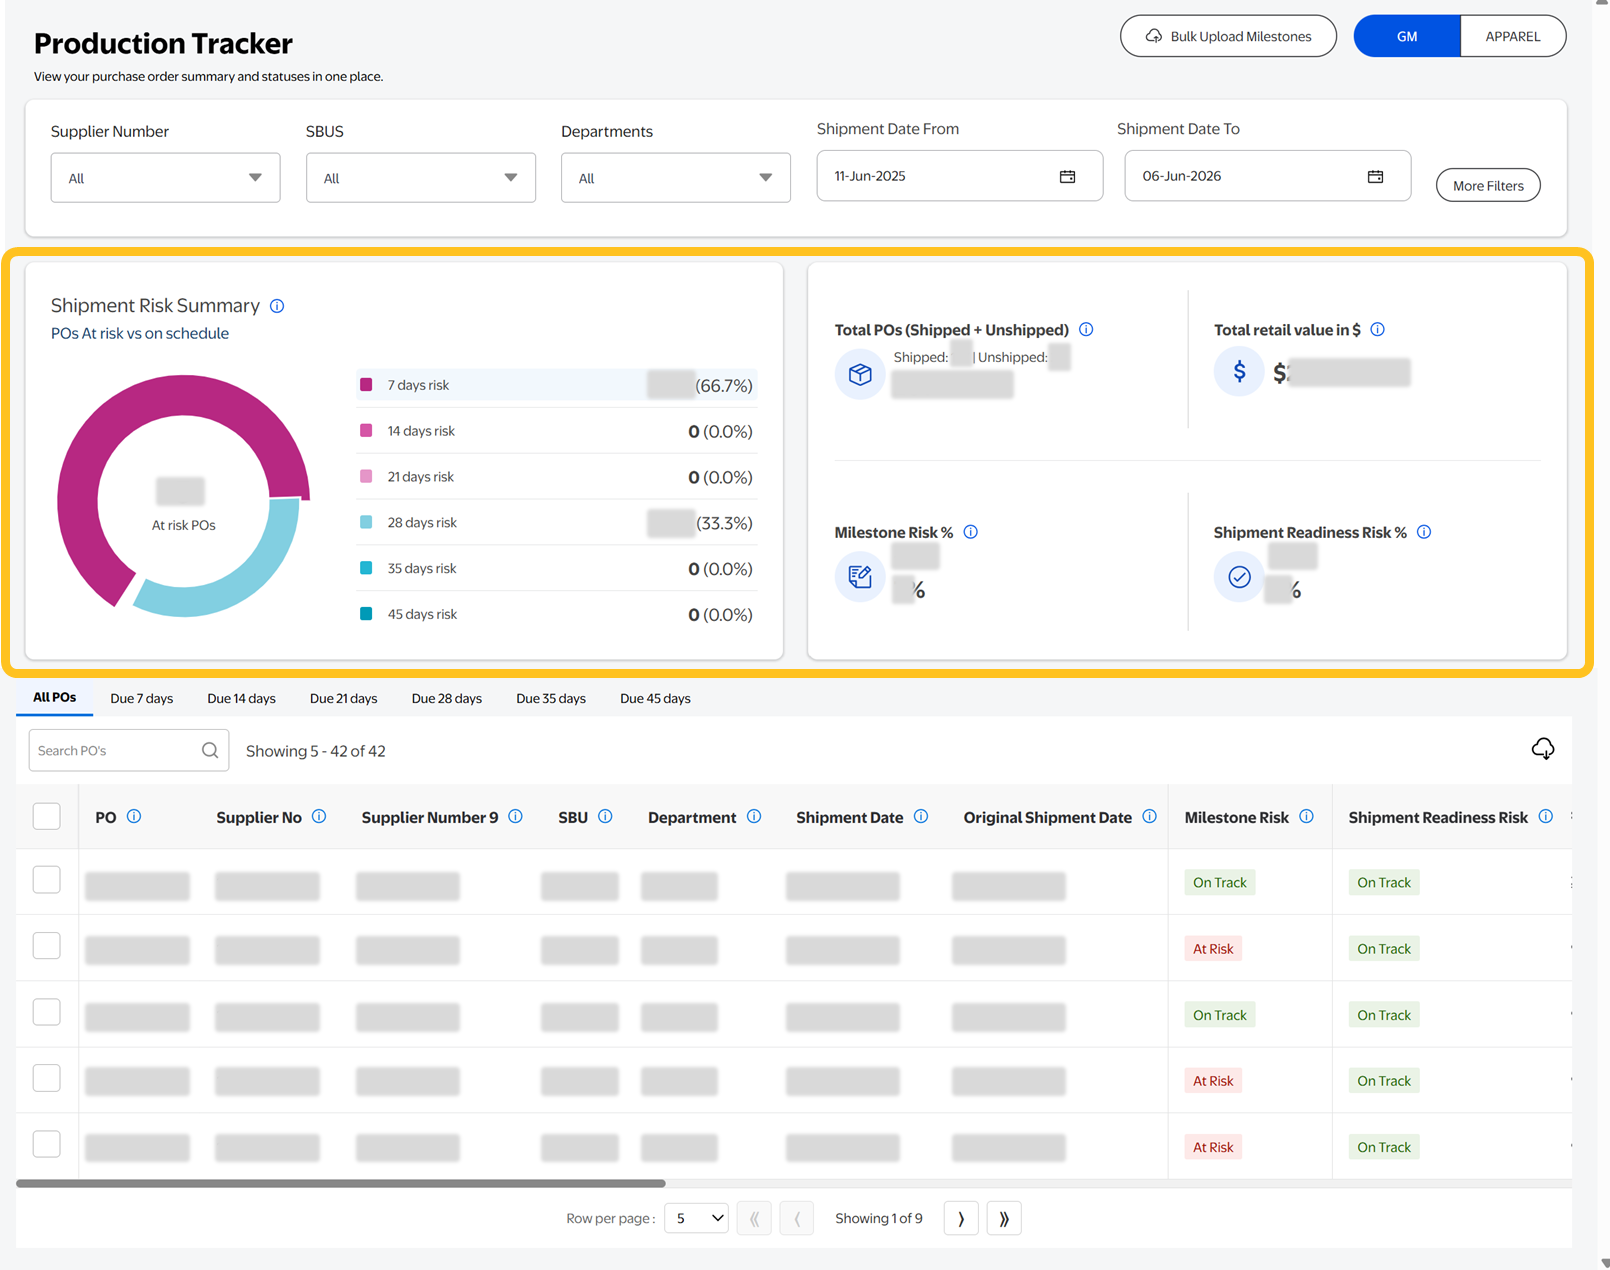Click the Bulk Upload Milestones button
The image size is (1610, 1270).
[1227, 36]
